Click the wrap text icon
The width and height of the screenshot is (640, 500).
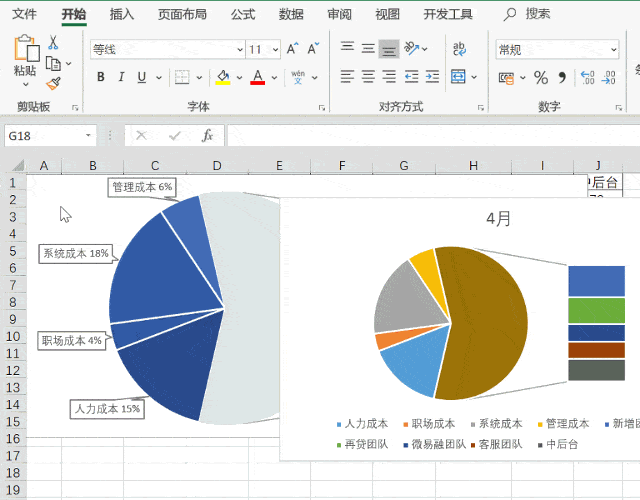pyautogui.click(x=459, y=49)
